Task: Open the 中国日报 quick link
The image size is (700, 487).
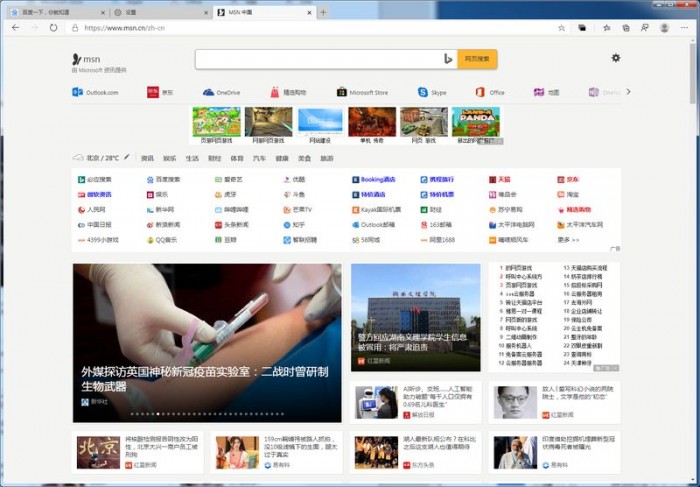Action: tap(95, 225)
